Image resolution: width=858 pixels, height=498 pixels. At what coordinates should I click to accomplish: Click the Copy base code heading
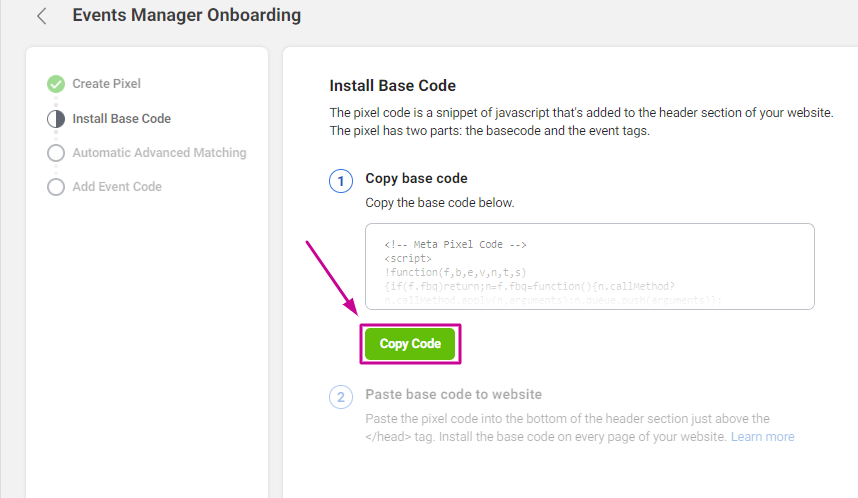click(x=416, y=178)
